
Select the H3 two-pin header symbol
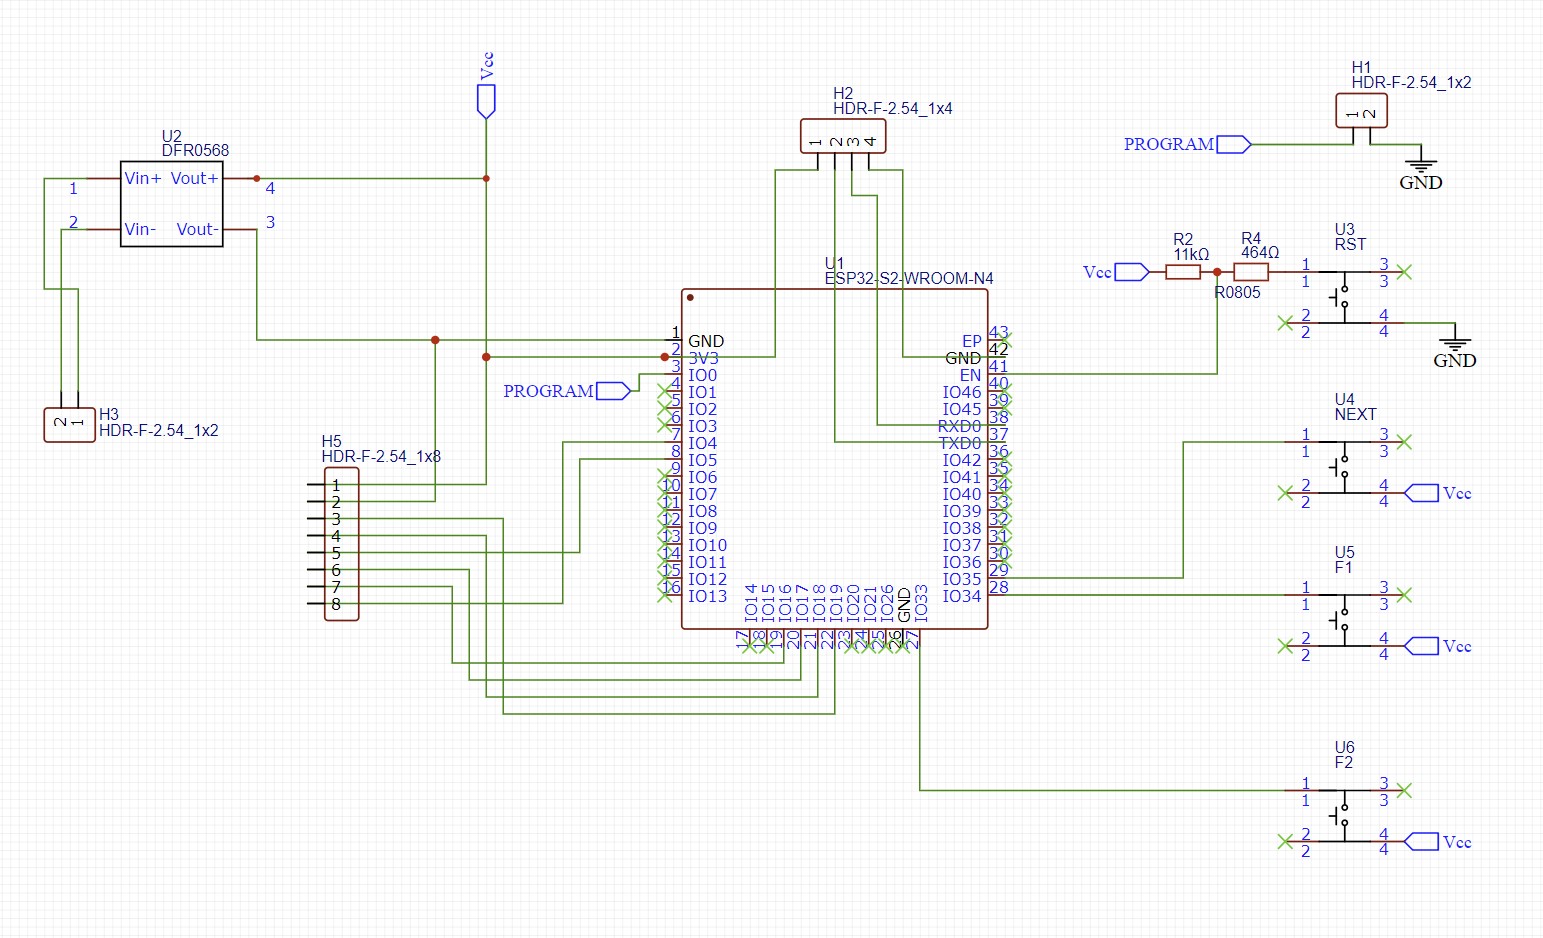tap(69, 424)
